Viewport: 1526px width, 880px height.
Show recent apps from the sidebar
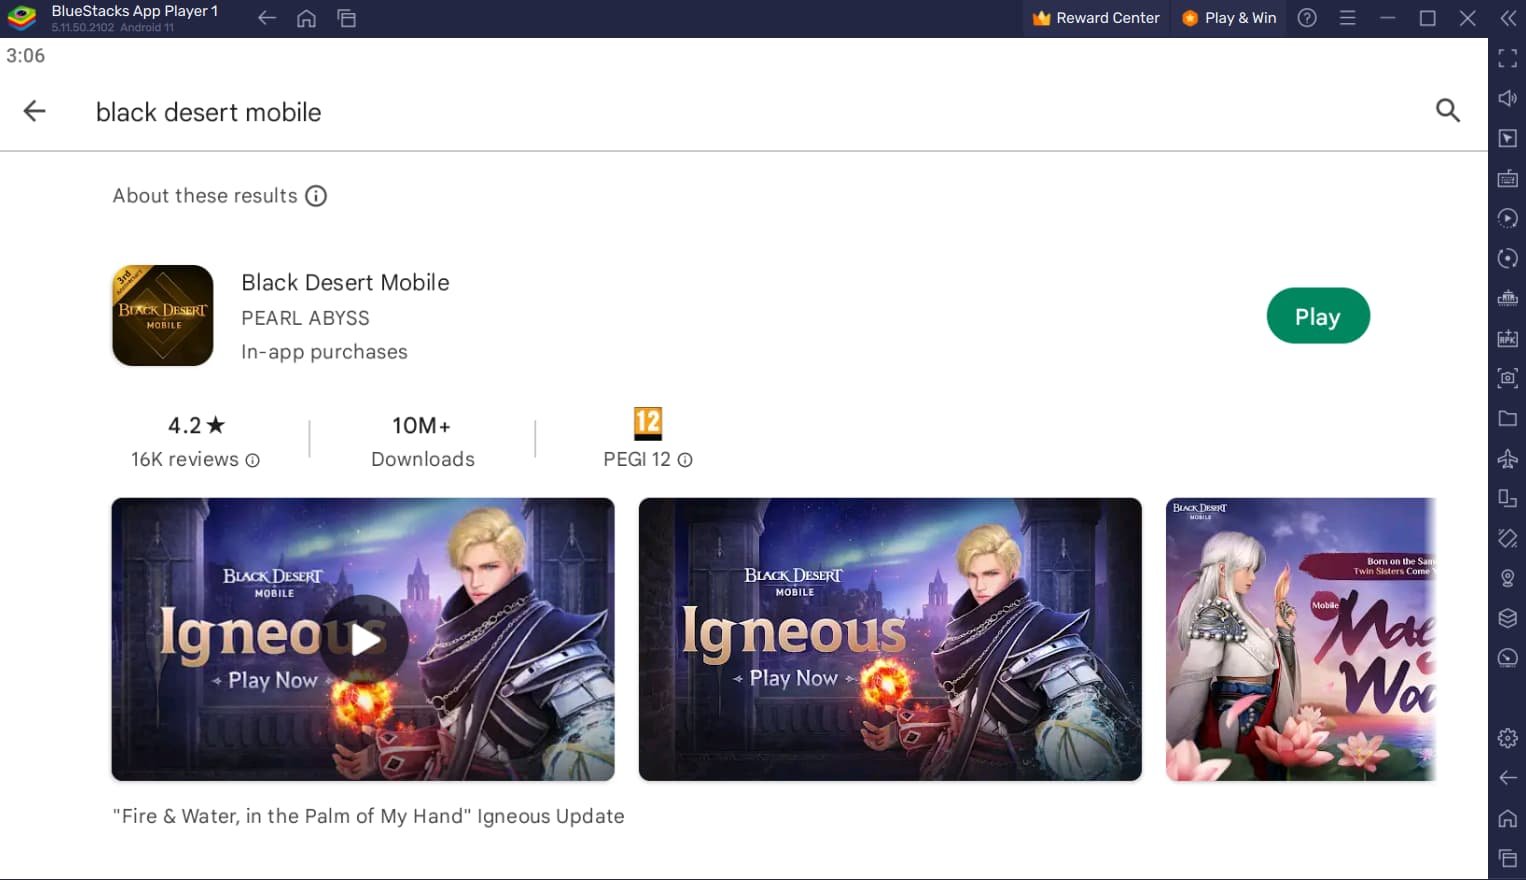point(1507,858)
